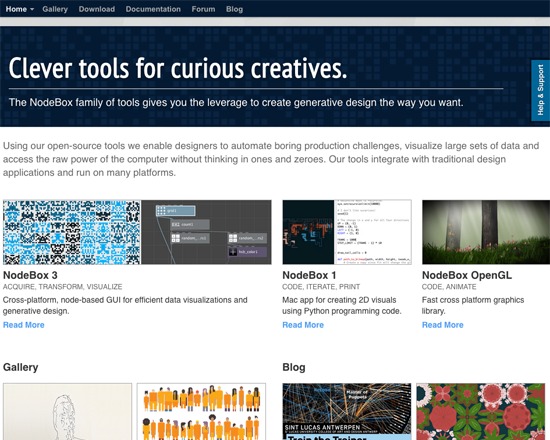The height and width of the screenshot is (440, 550).
Task: Click the 'Clever tools for curious creatives.' headline
Action: pos(178,68)
